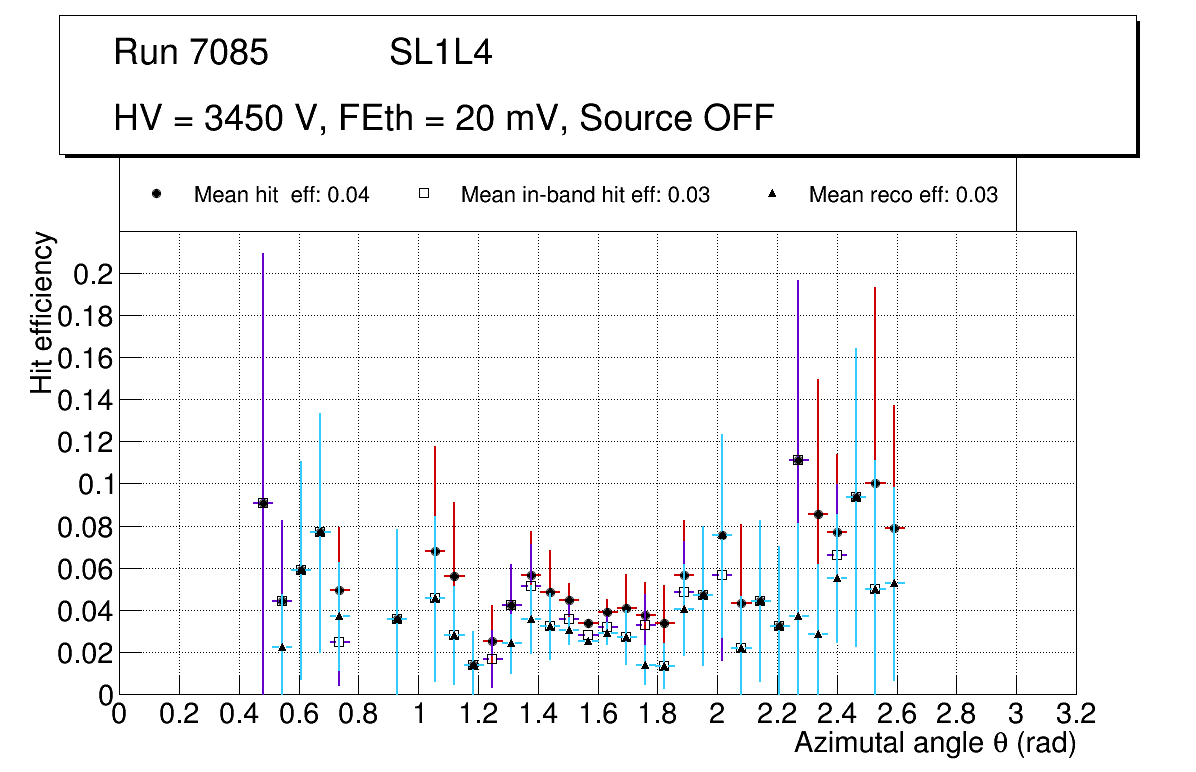Image resolution: width=1196 pixels, height=772 pixels.
Task: Click the 3.2 tick label on the x-axis
Action: pos(1076,714)
